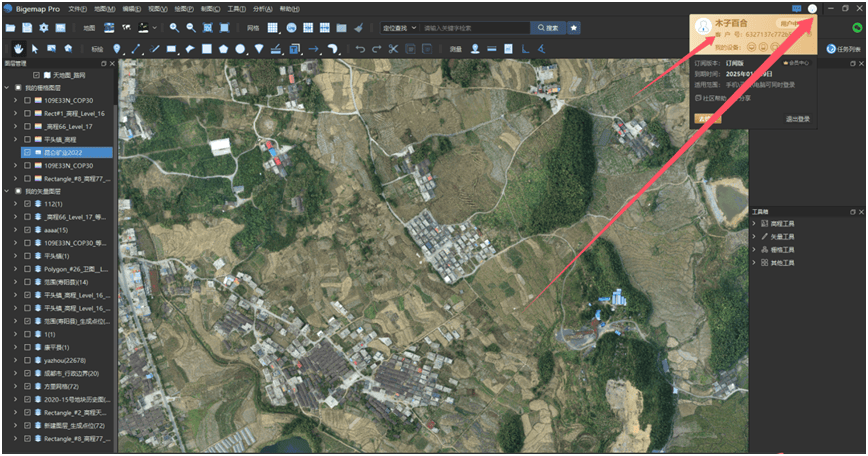The height and width of the screenshot is (456, 868).
Task: Click the zoom in magnifier icon
Action: pos(174,28)
